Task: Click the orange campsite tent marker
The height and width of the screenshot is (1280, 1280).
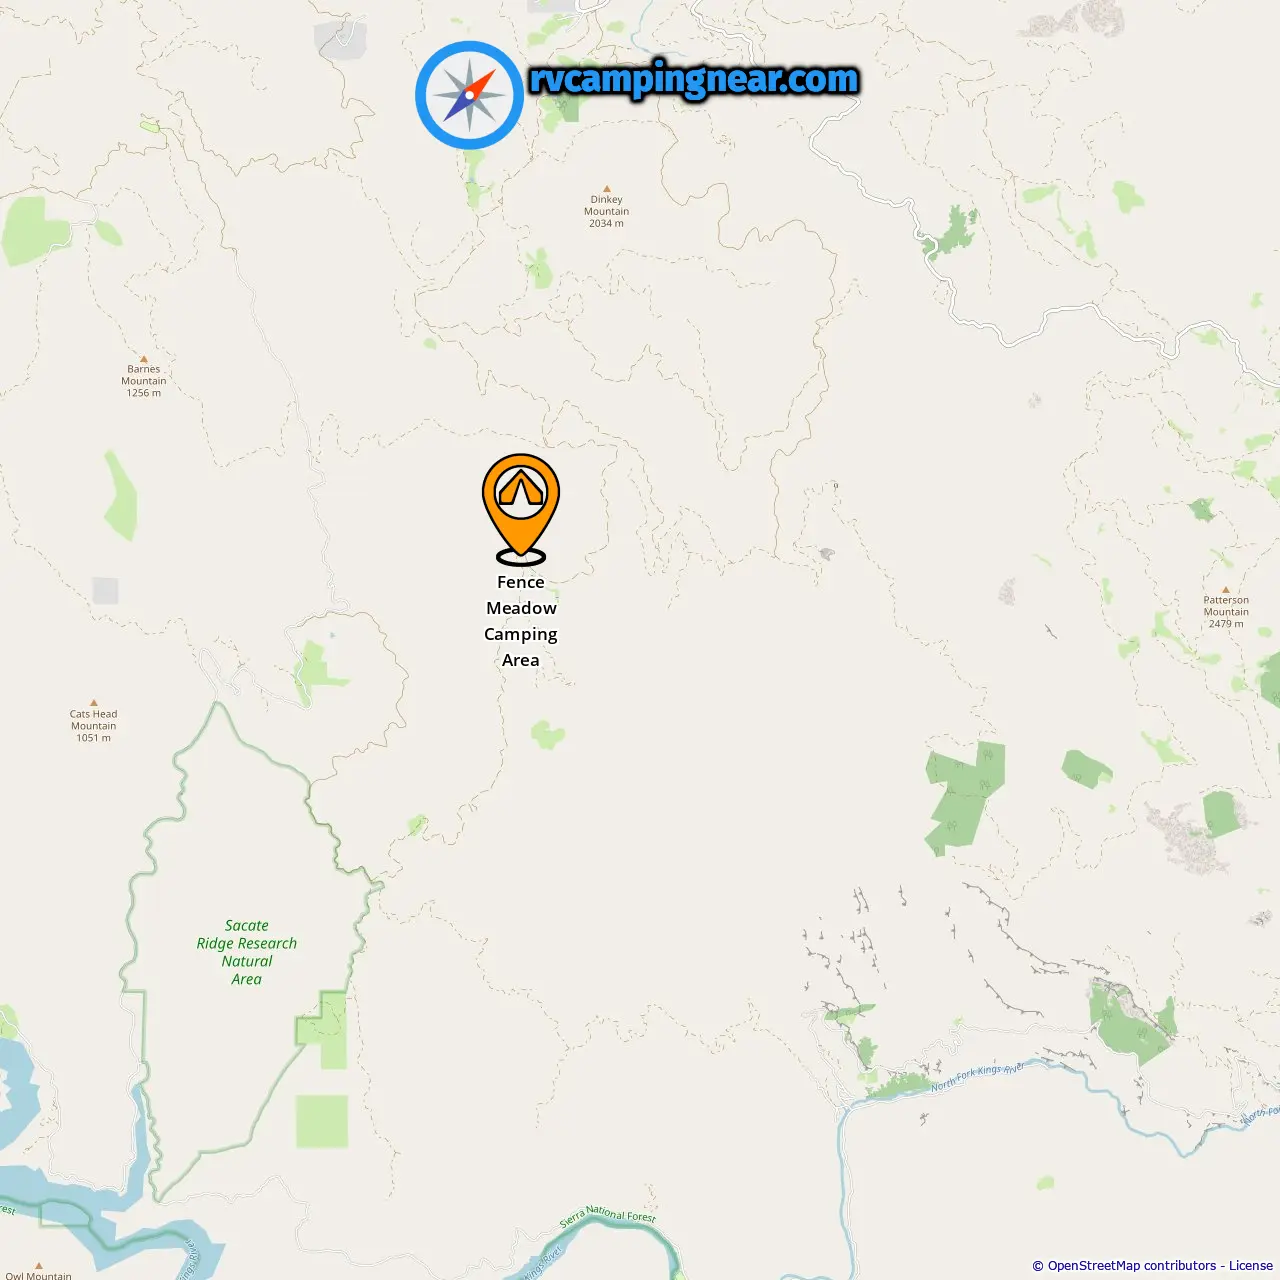Action: tap(520, 503)
